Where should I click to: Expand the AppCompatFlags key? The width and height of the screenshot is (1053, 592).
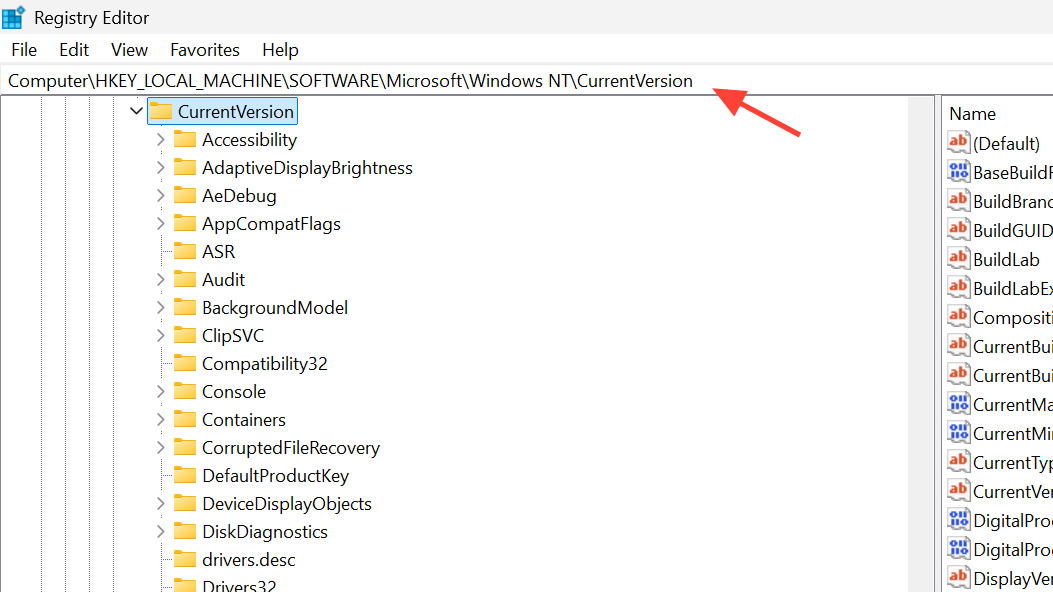point(161,224)
